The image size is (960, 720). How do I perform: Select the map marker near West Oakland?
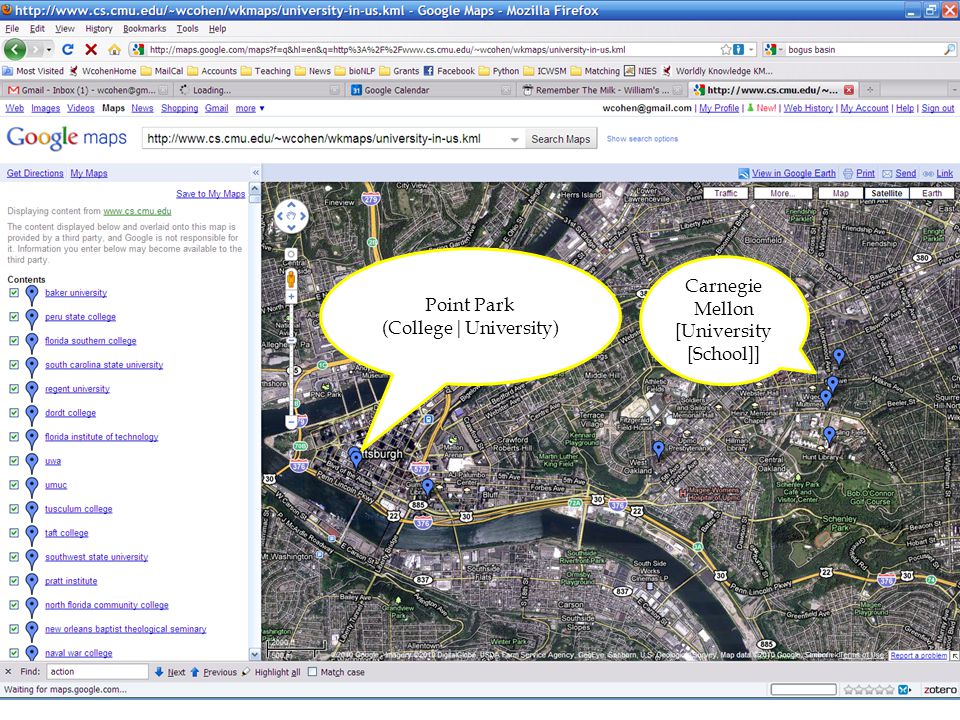658,450
